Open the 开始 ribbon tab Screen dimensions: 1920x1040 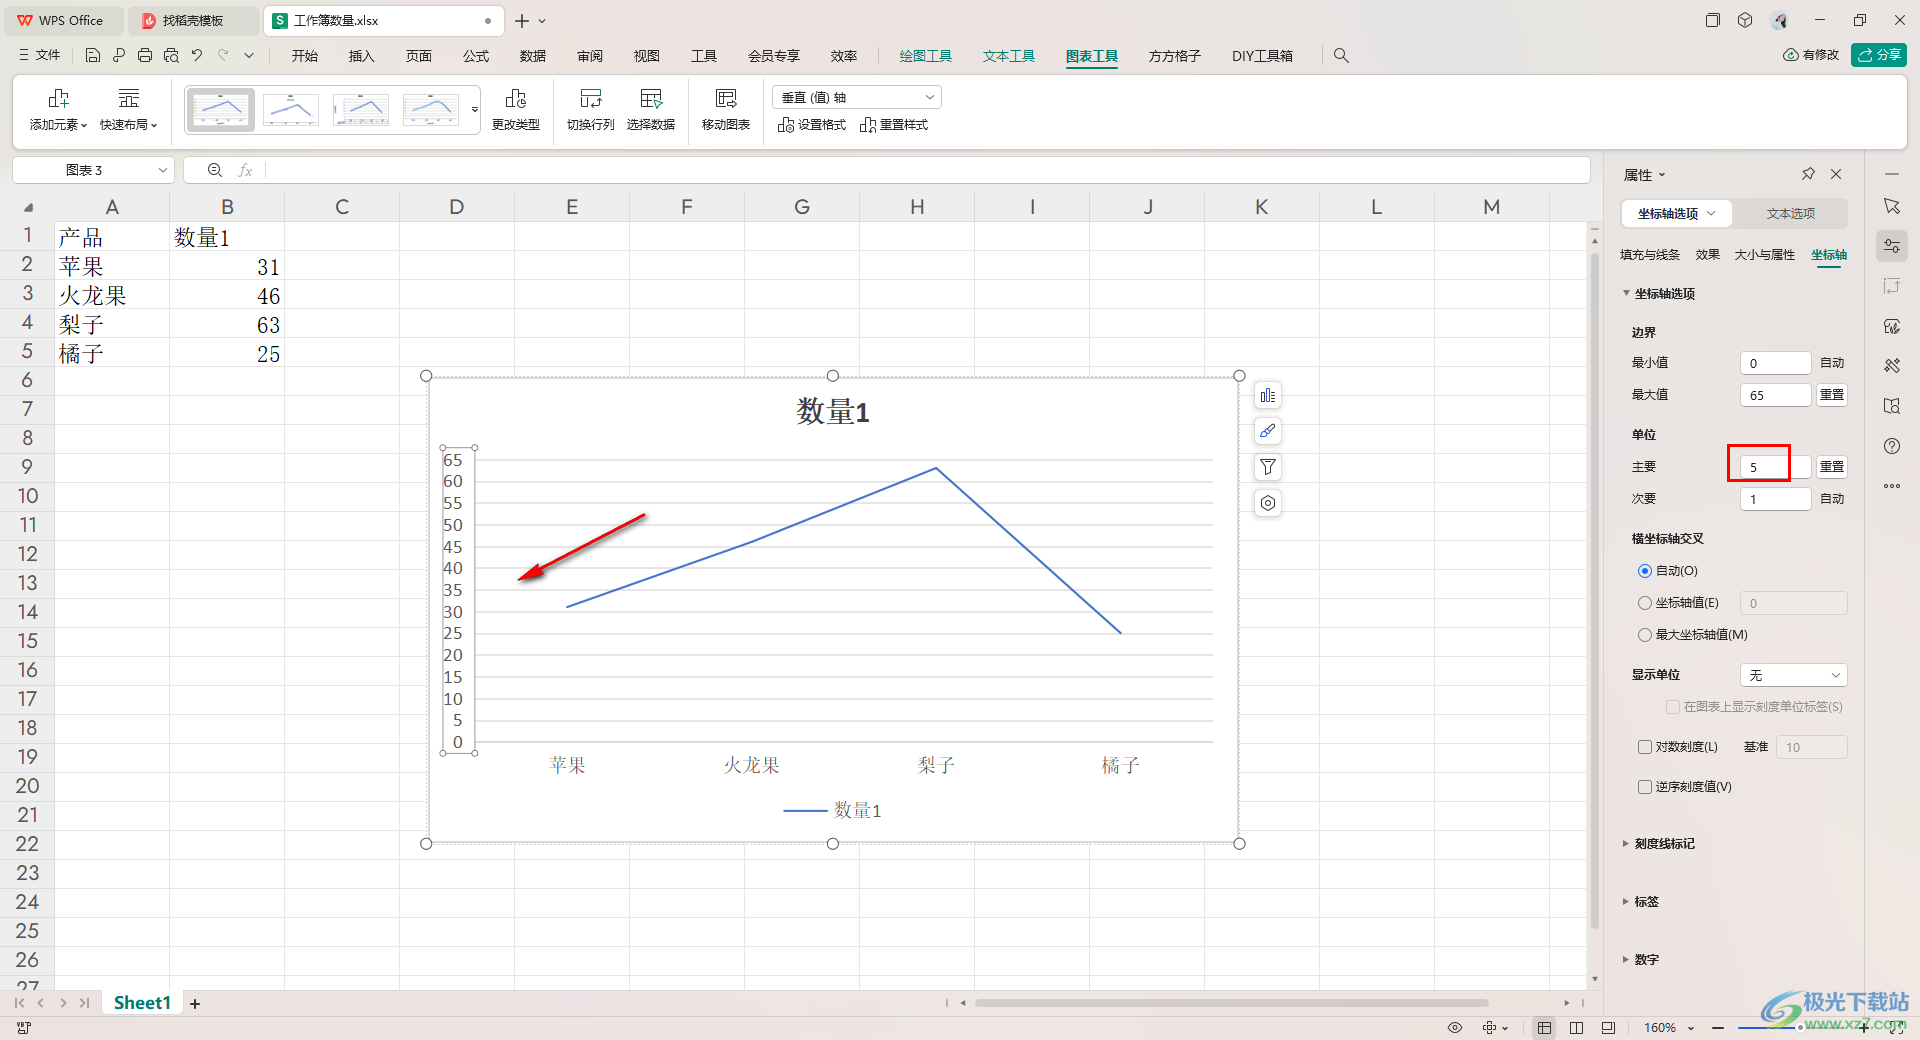[x=305, y=56]
